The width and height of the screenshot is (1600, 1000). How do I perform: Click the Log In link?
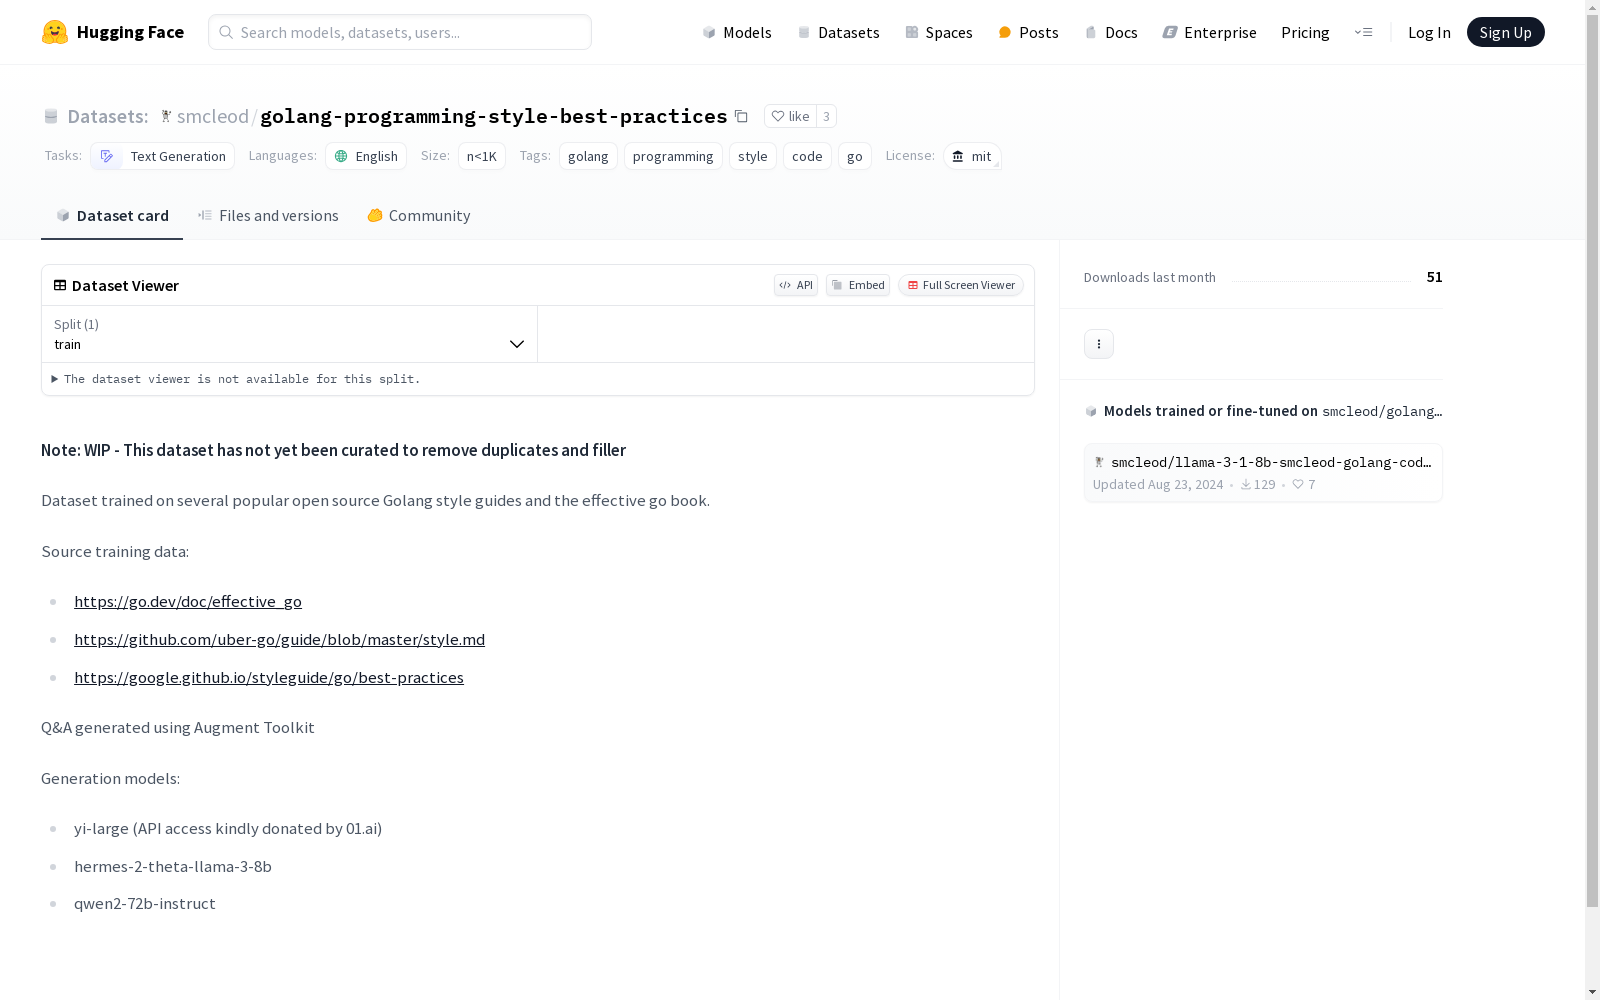[x=1429, y=32]
